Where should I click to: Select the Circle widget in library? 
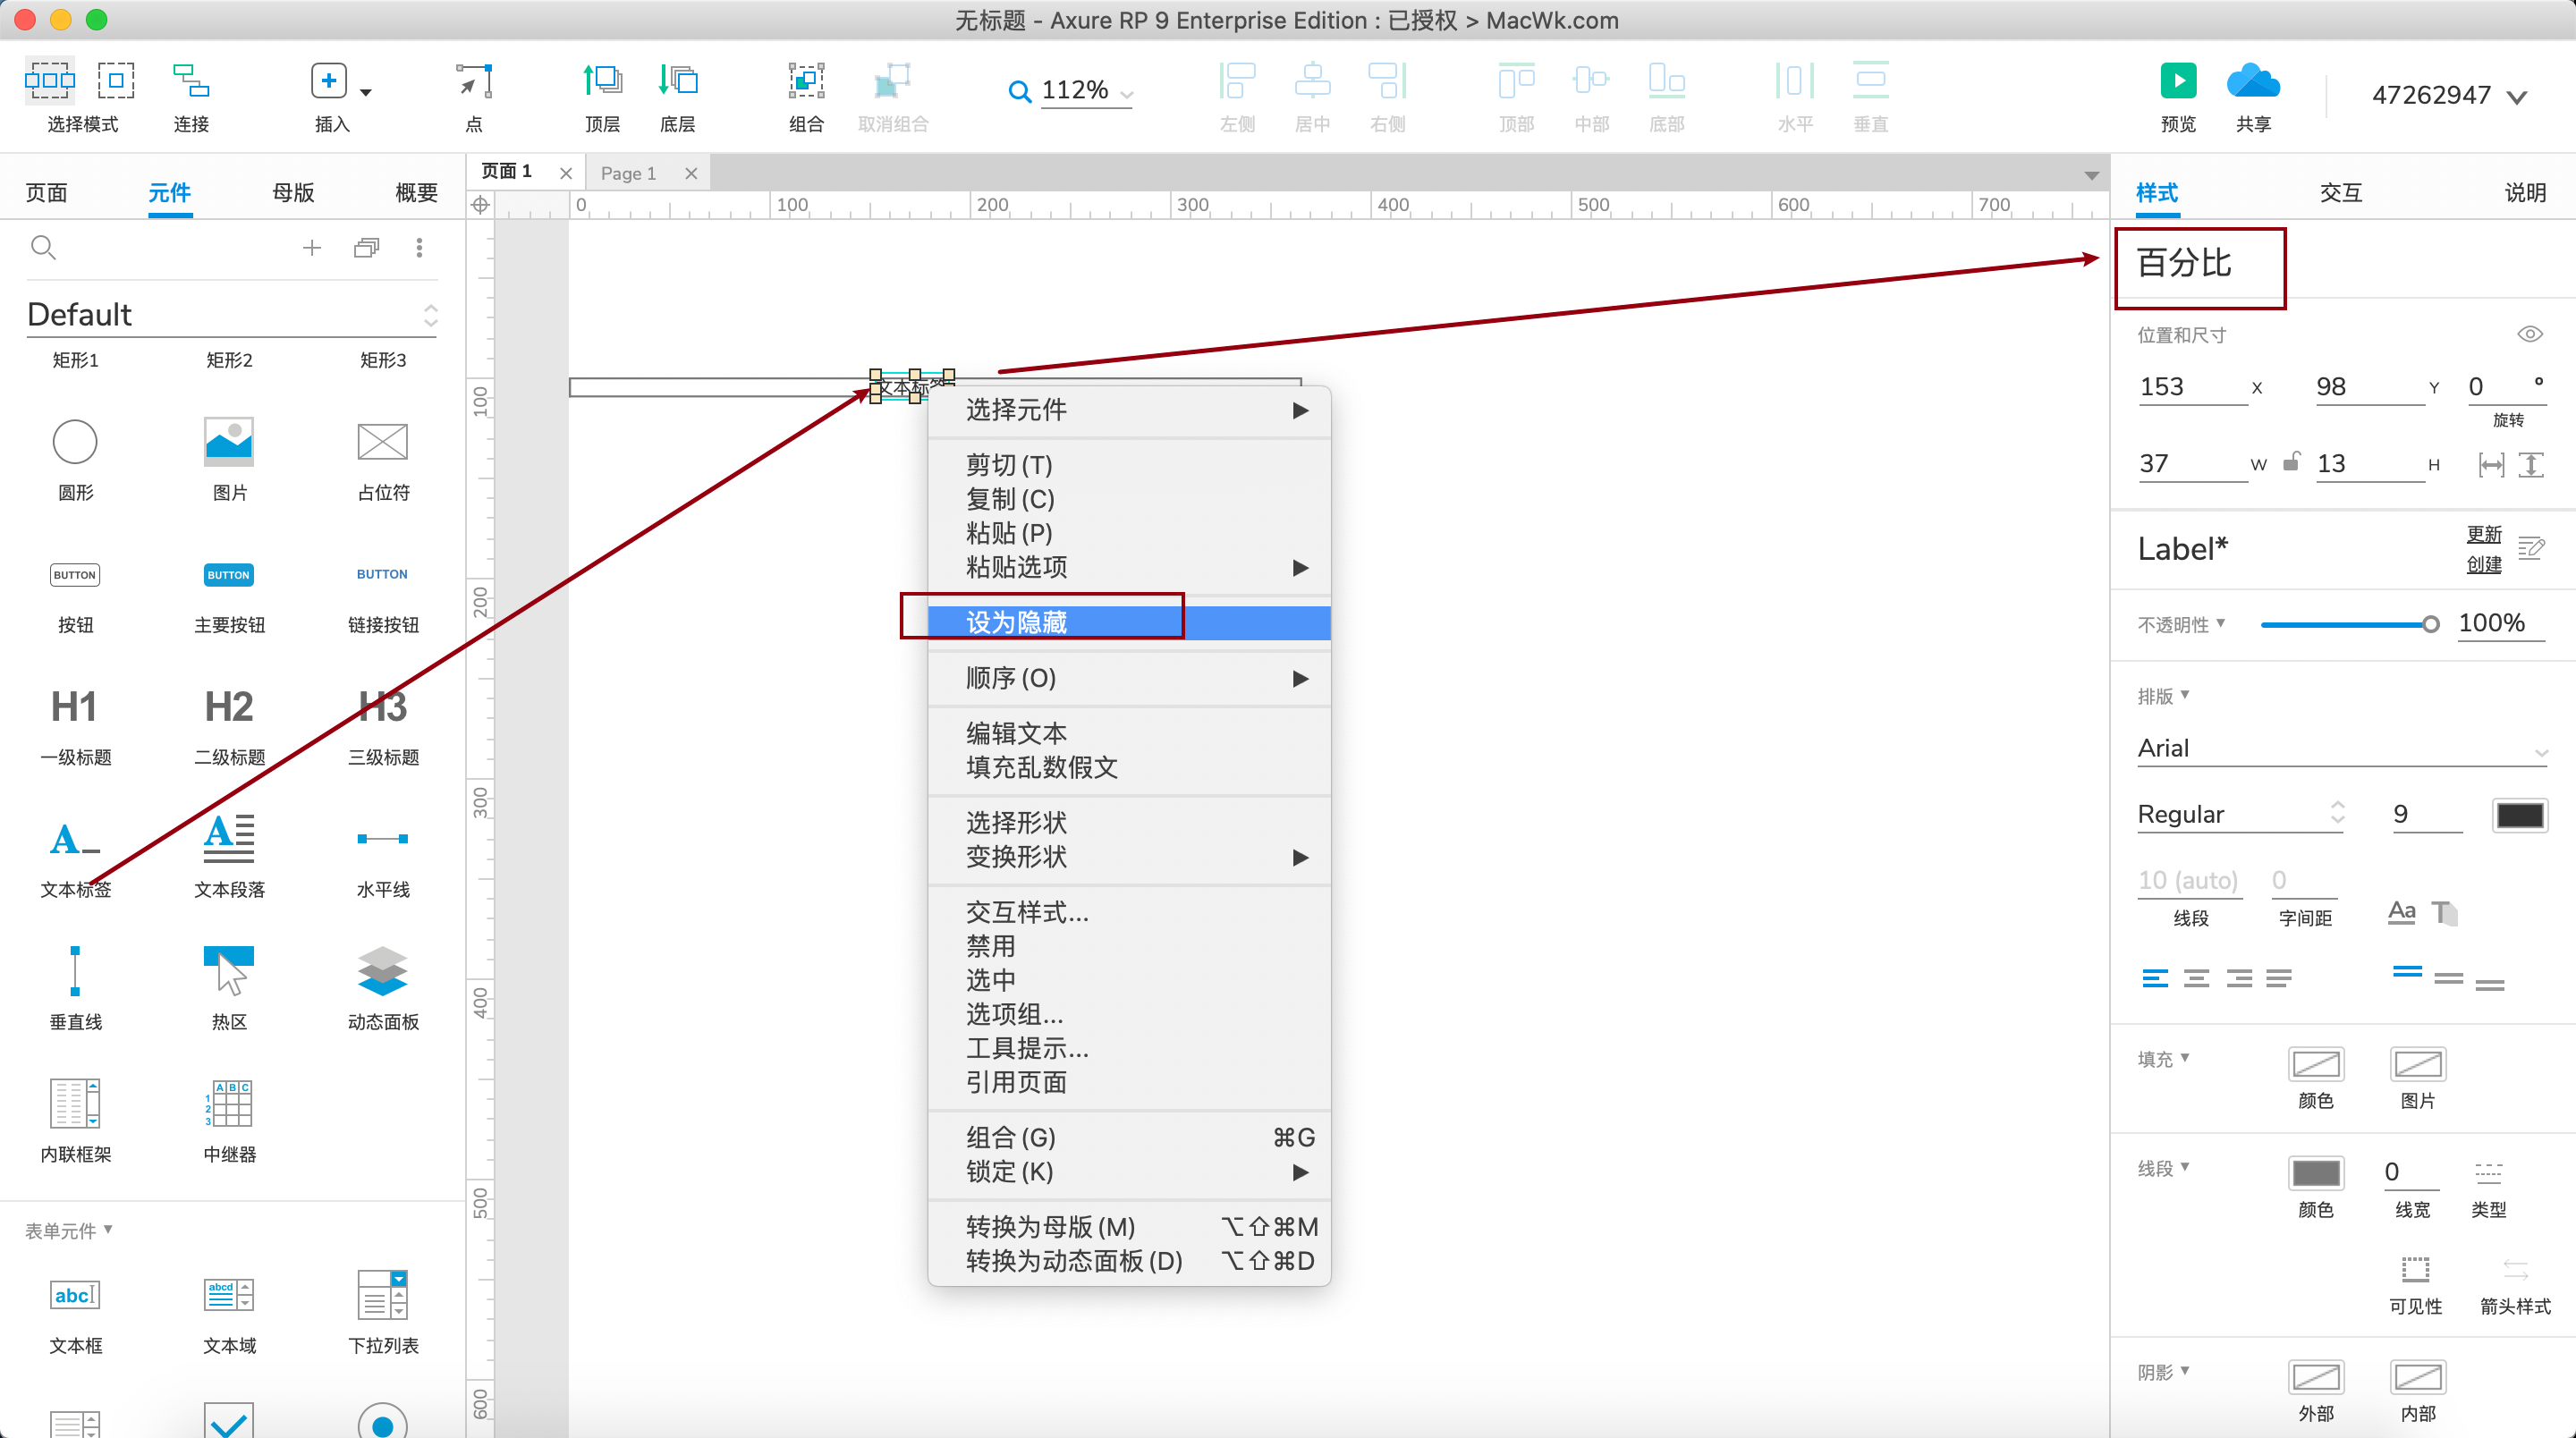point(75,441)
